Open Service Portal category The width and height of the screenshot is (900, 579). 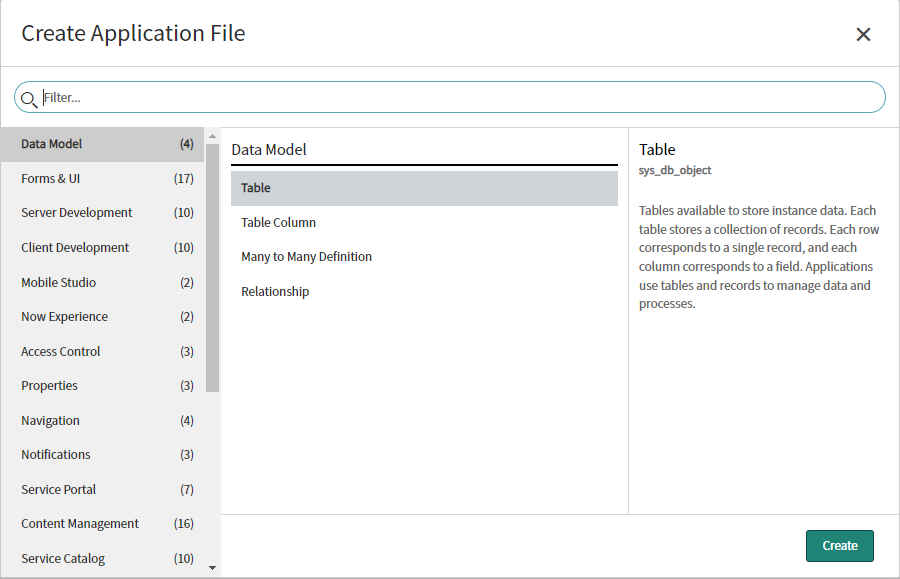click(102, 490)
